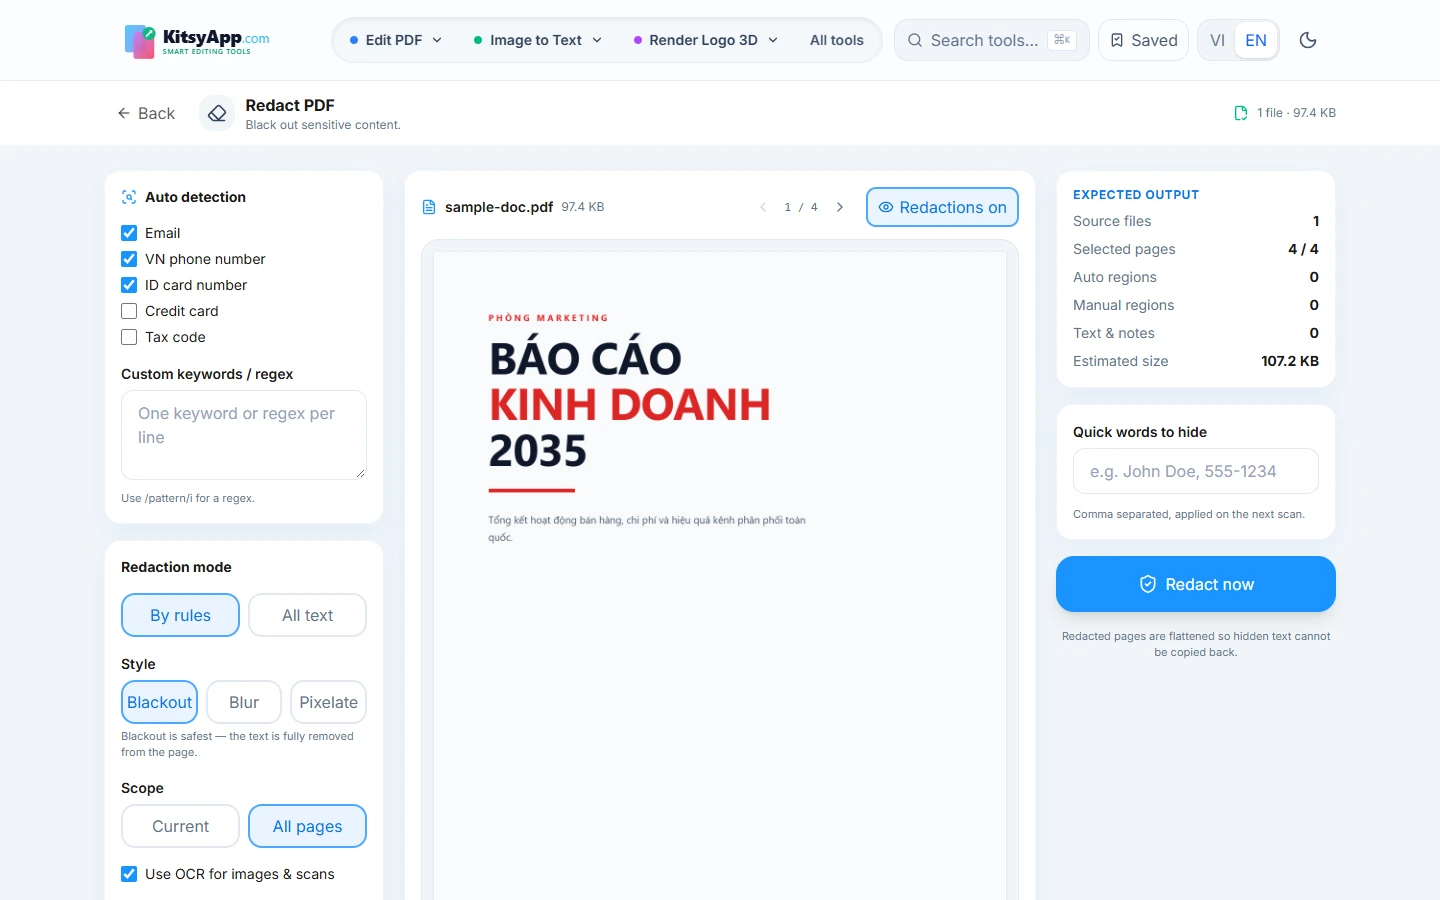The image size is (1440, 900).
Task: Set scope to All pages
Action: 307,826
